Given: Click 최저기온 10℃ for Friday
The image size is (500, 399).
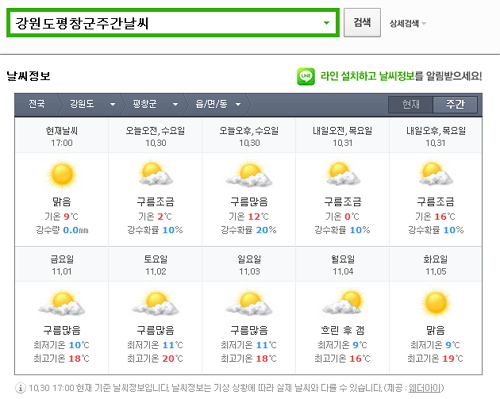Looking at the screenshot, I should point(62,345).
